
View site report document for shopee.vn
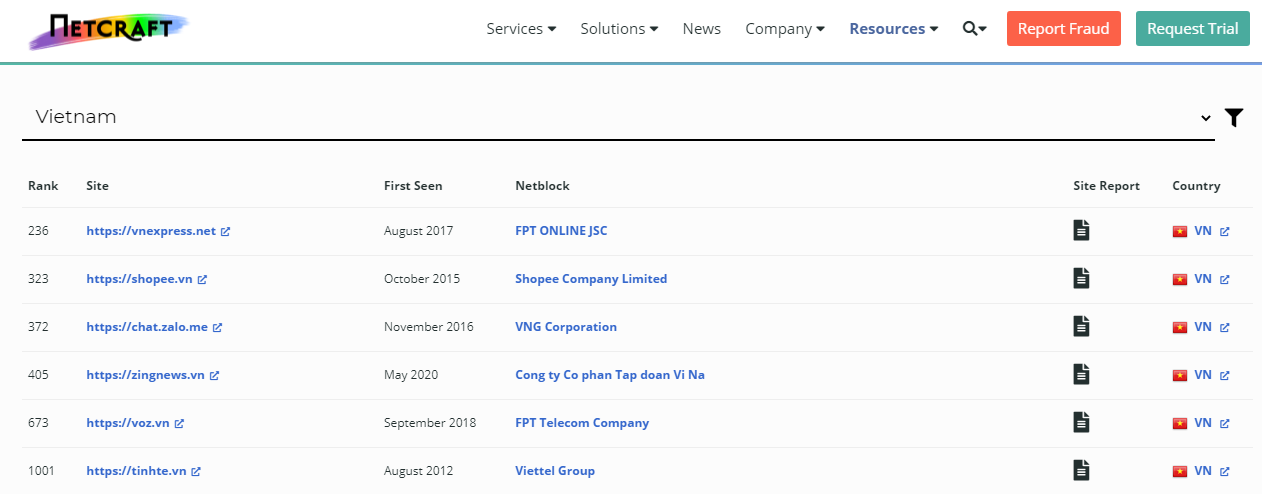[x=1081, y=278]
